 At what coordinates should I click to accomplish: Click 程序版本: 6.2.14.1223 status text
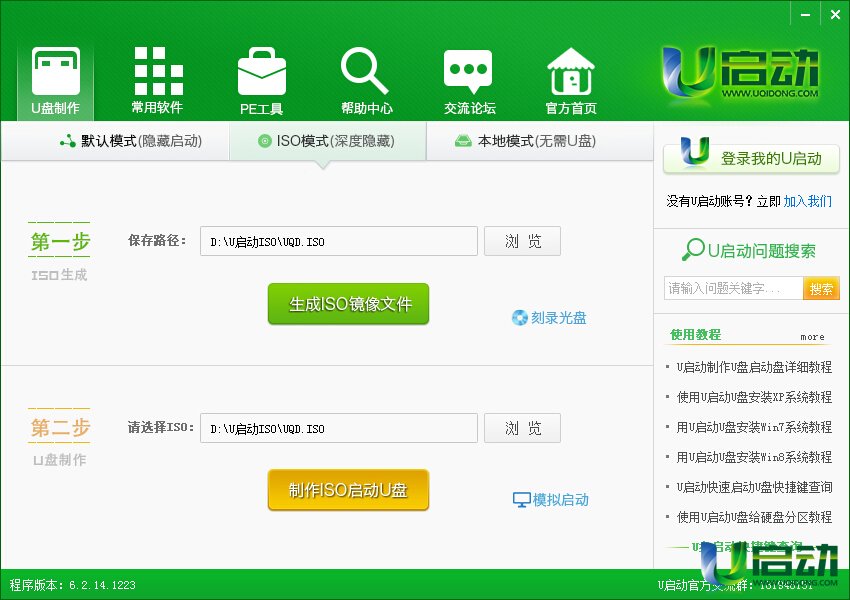73,585
